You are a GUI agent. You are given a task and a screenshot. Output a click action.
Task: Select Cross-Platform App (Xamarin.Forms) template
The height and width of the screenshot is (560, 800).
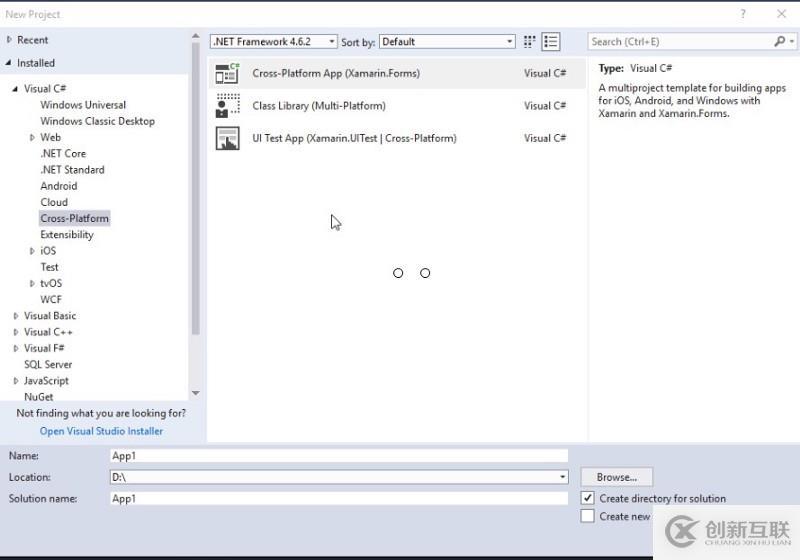point(397,73)
